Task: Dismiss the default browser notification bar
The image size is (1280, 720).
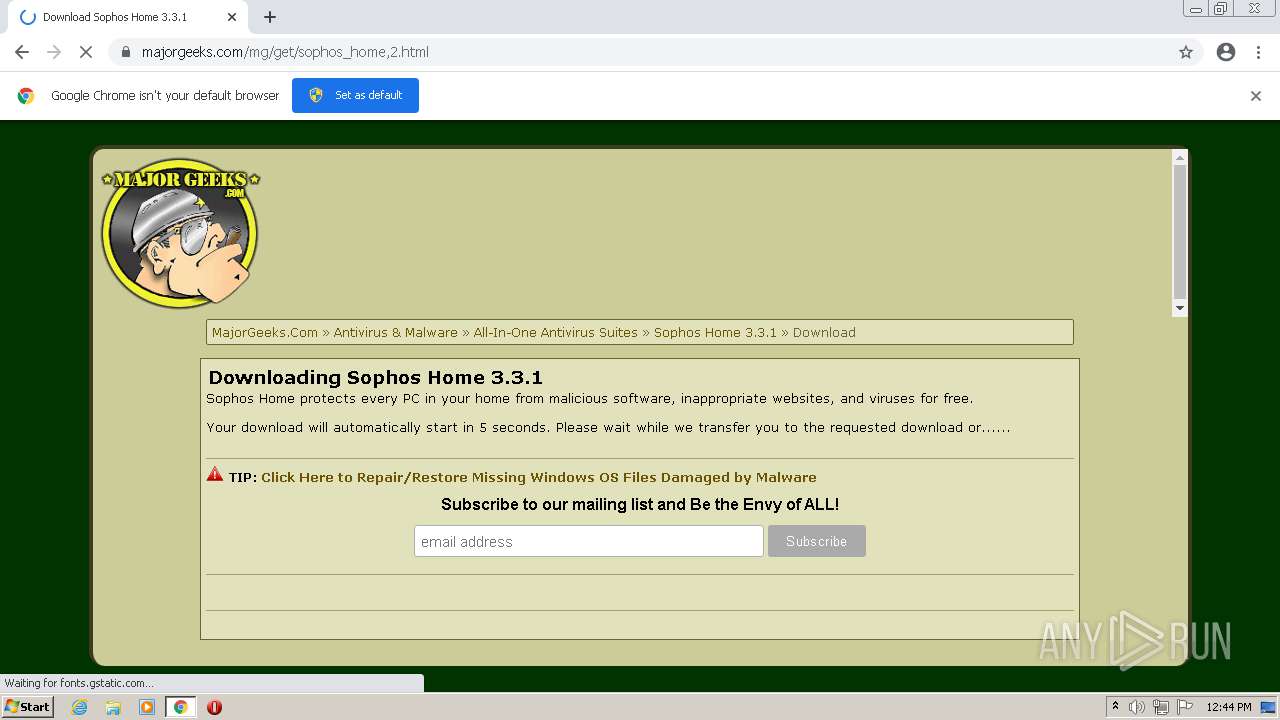Action: point(1256,96)
